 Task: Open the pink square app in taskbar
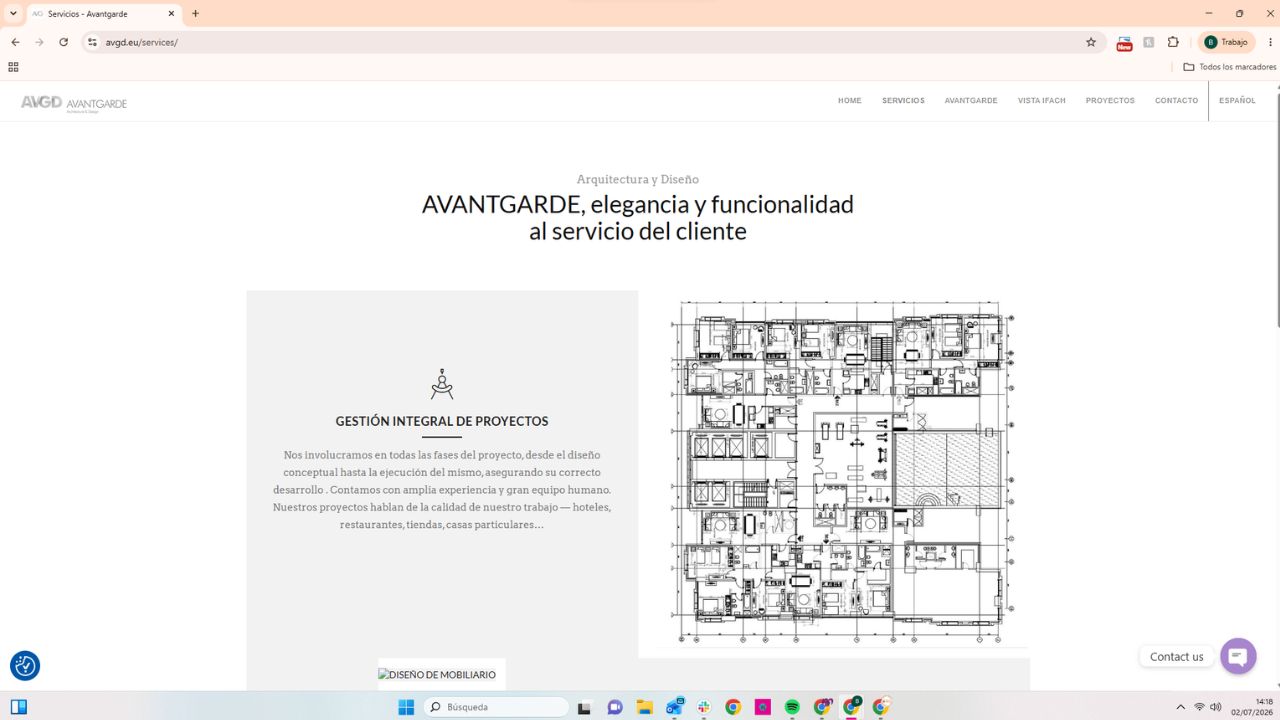763,707
